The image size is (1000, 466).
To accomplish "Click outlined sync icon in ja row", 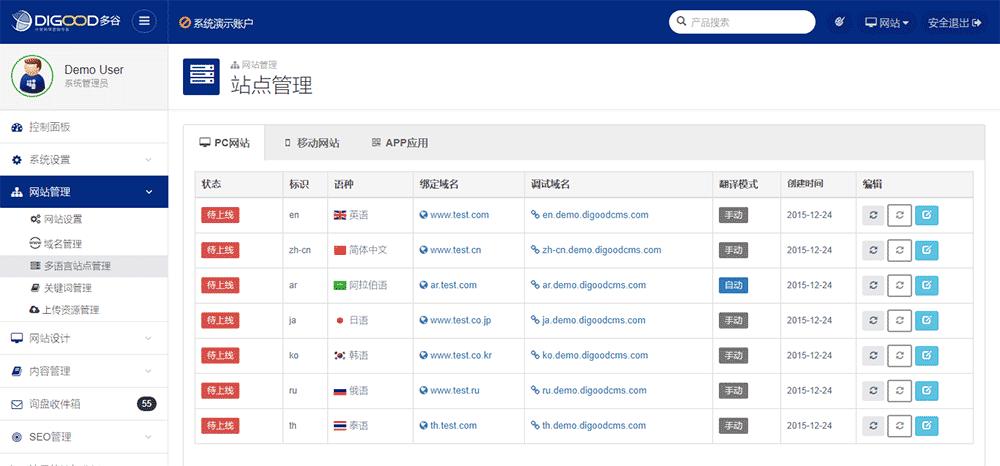I will pyautogui.click(x=900, y=321).
